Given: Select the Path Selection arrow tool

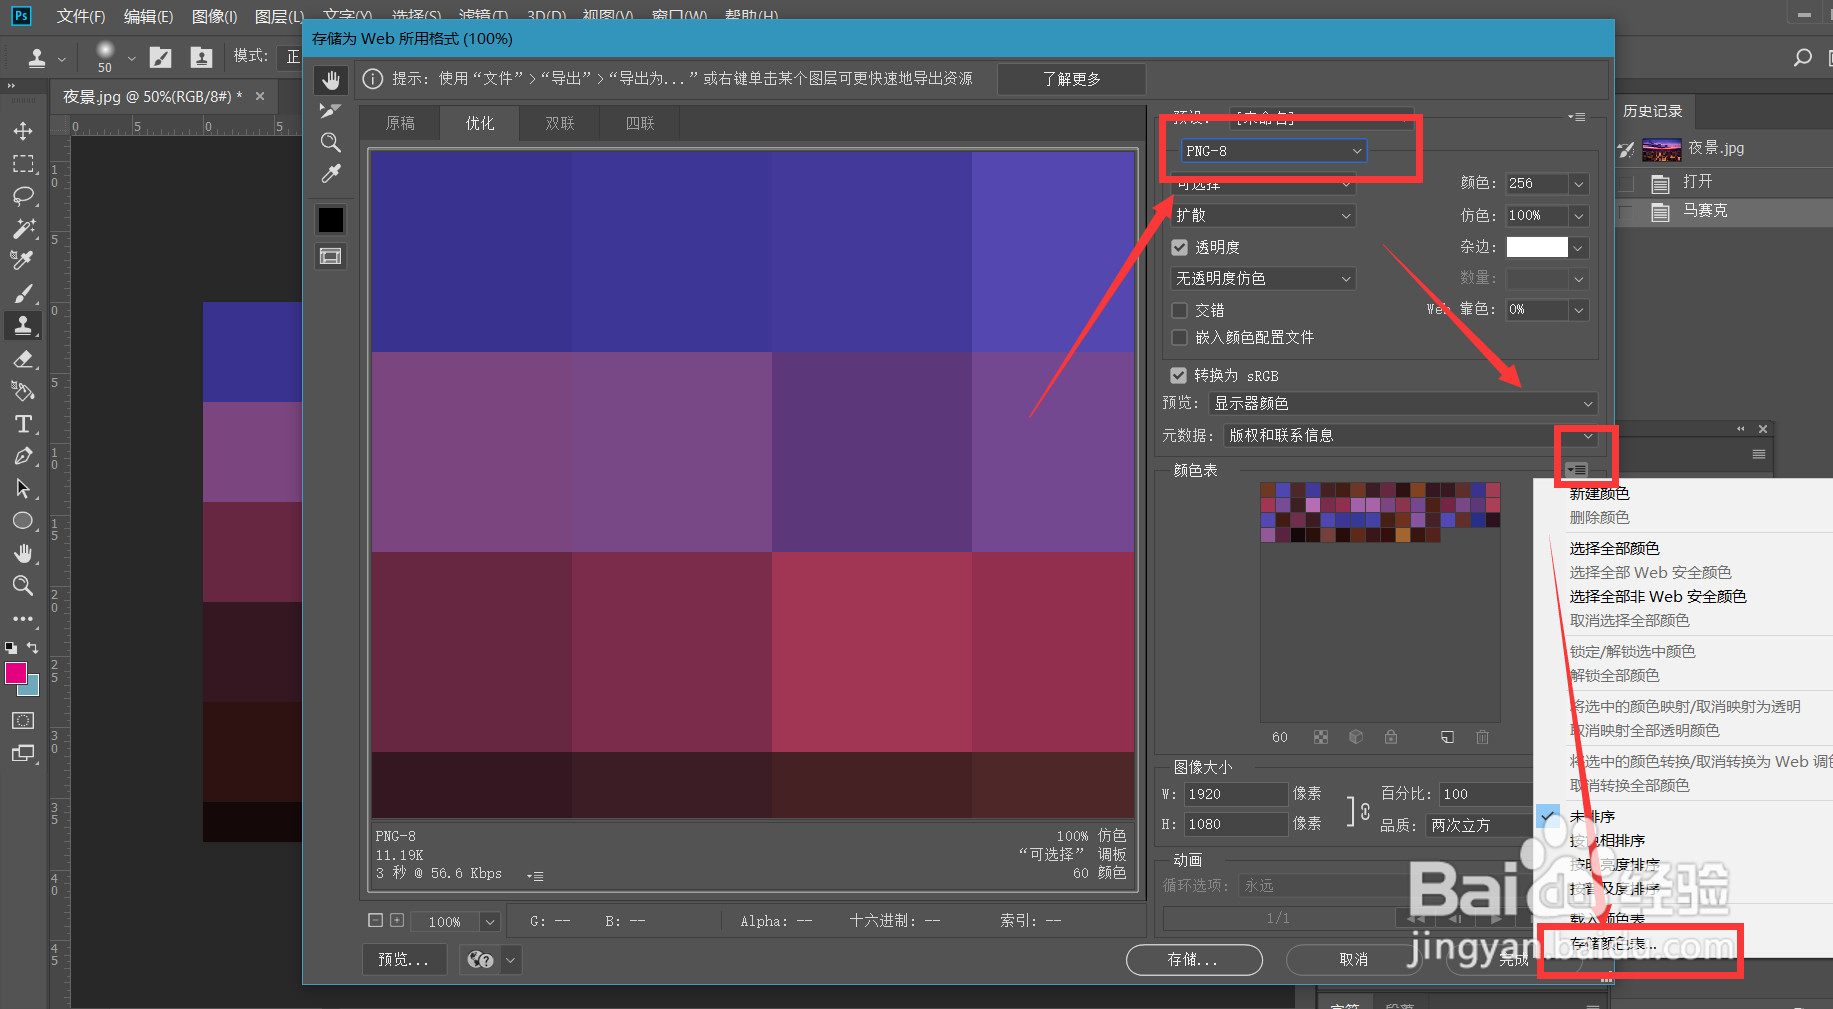Looking at the screenshot, I should click(x=23, y=489).
